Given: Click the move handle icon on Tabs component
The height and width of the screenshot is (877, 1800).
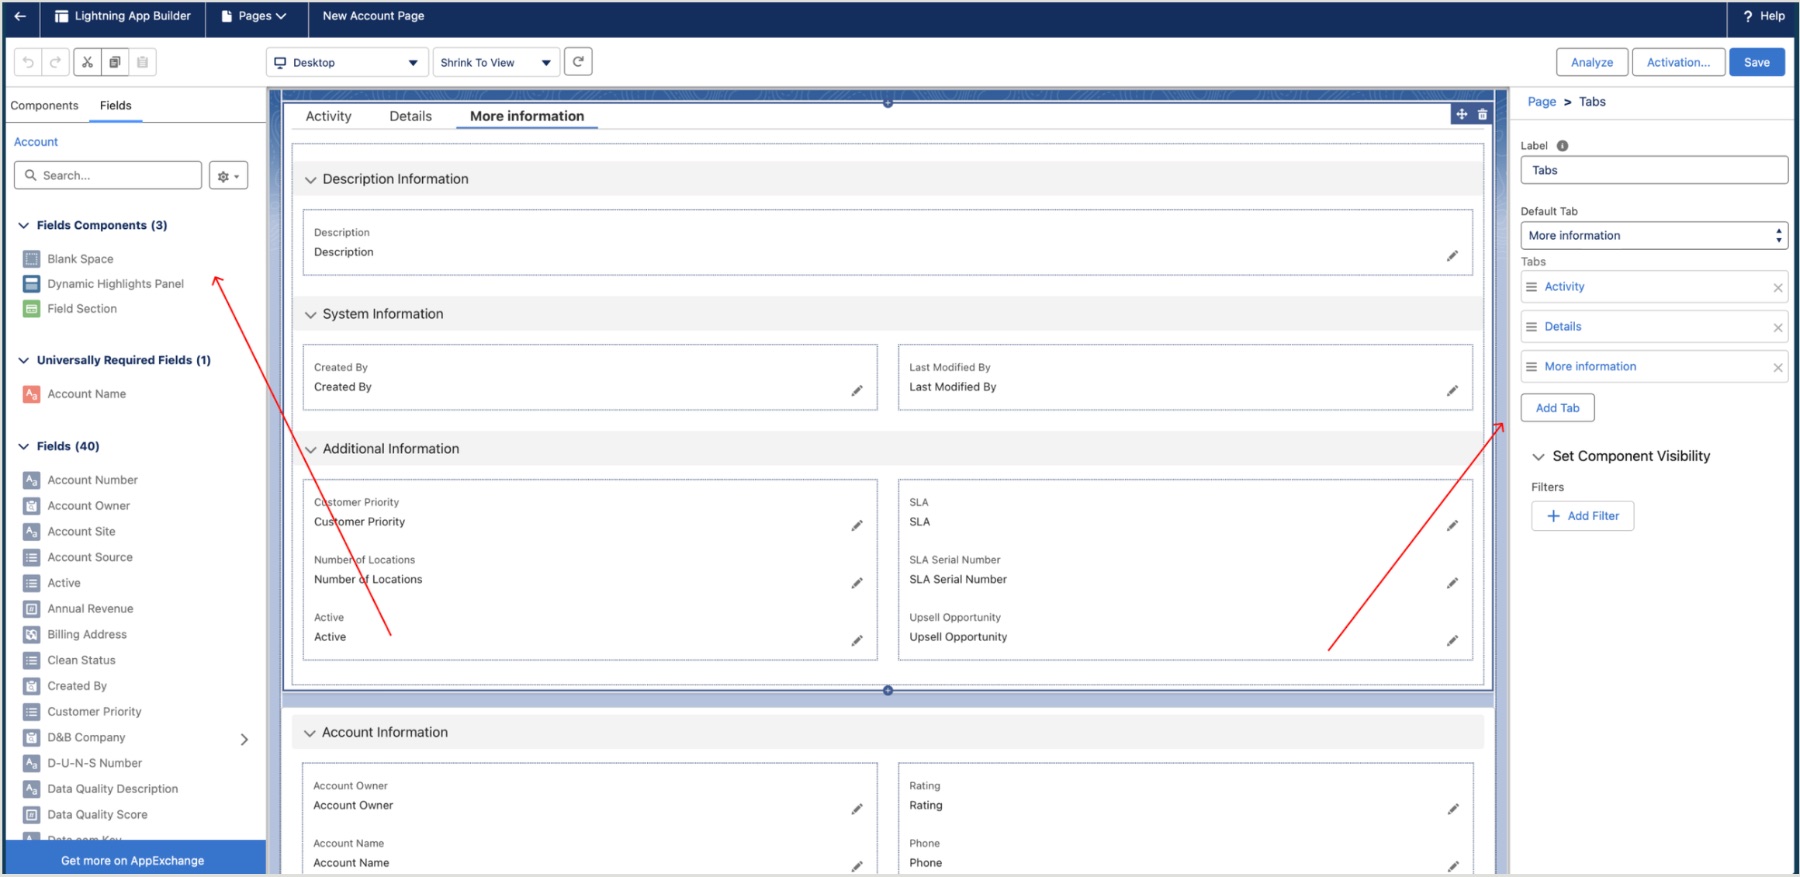Looking at the screenshot, I should (1462, 114).
